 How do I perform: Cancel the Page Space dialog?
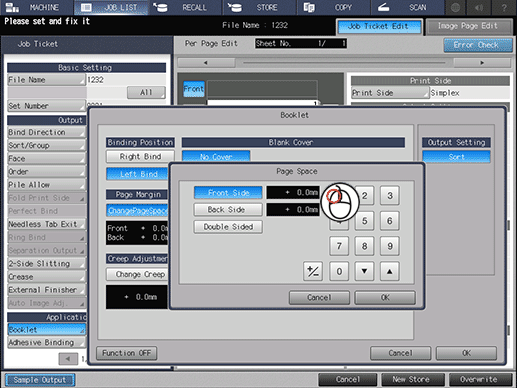point(319,297)
